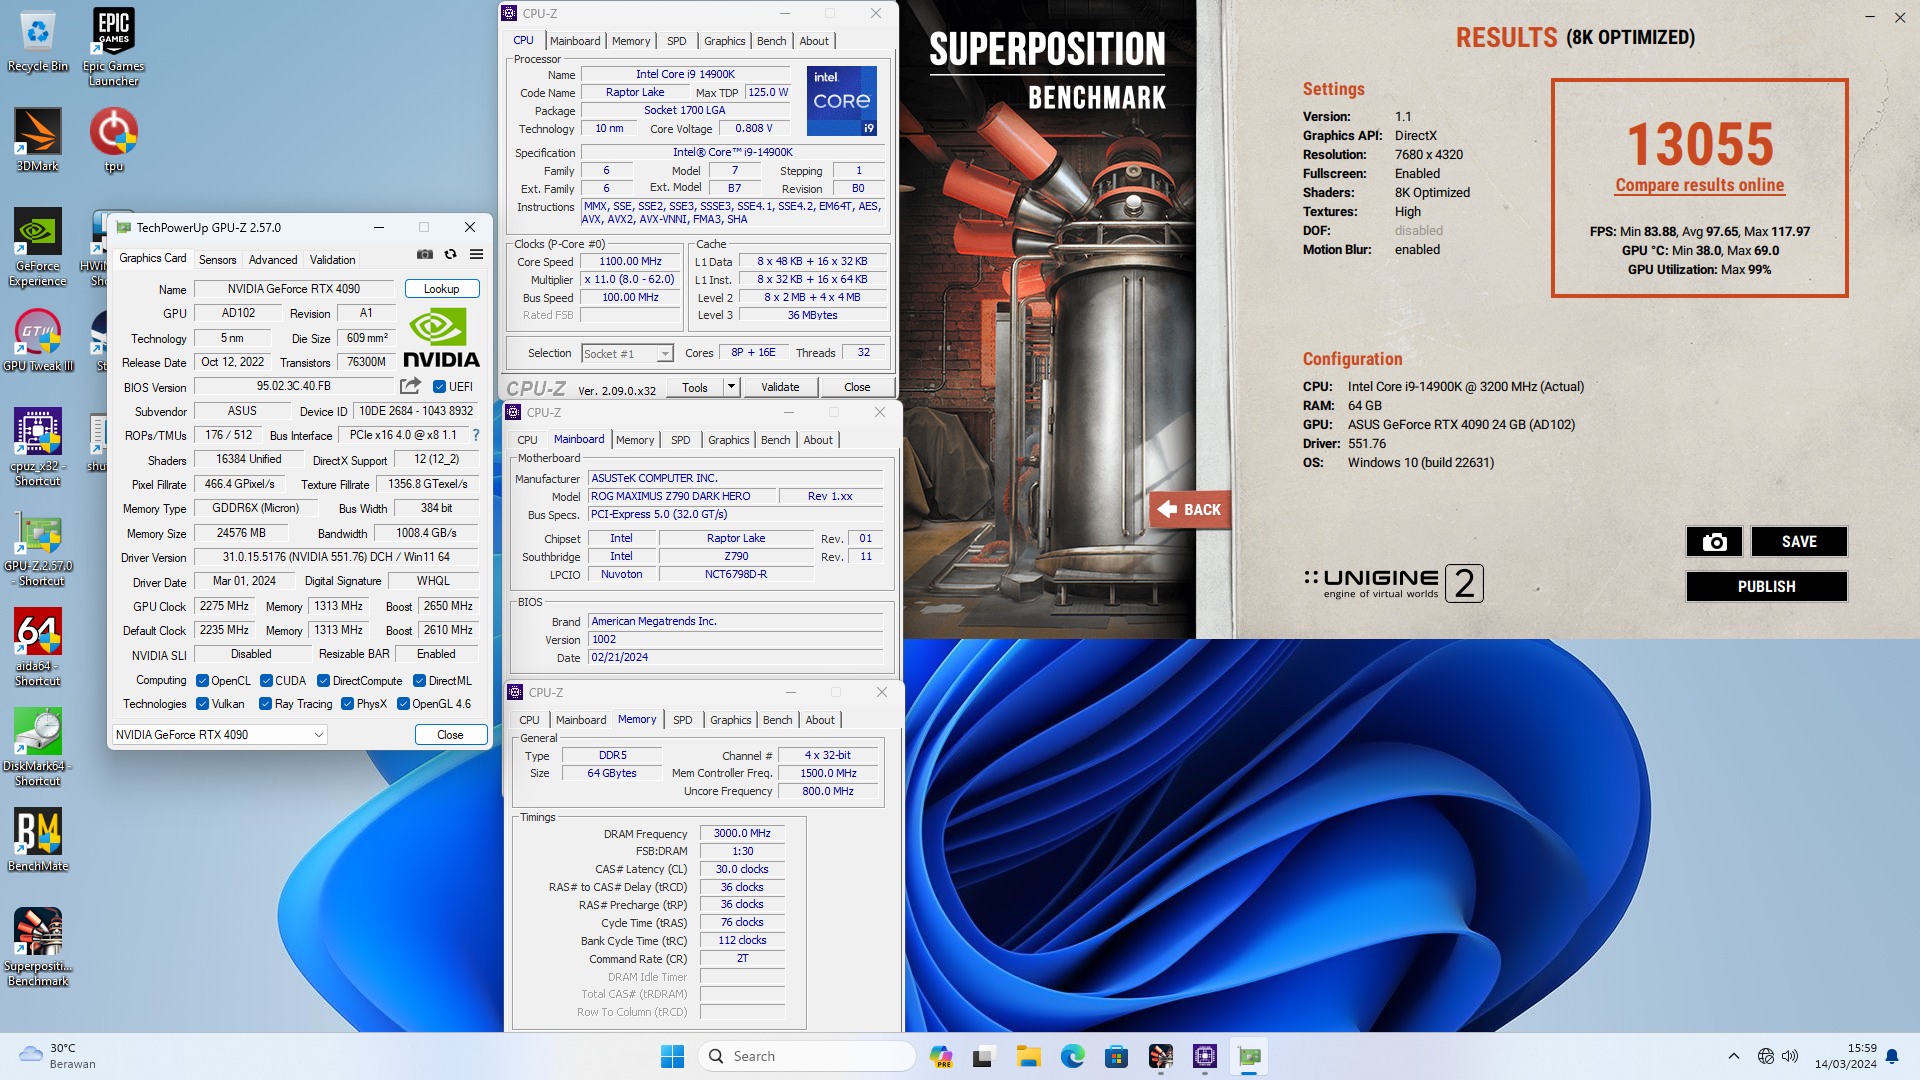Open GeForce Experience desktop icon
1920x1080 pixels.
point(38,247)
